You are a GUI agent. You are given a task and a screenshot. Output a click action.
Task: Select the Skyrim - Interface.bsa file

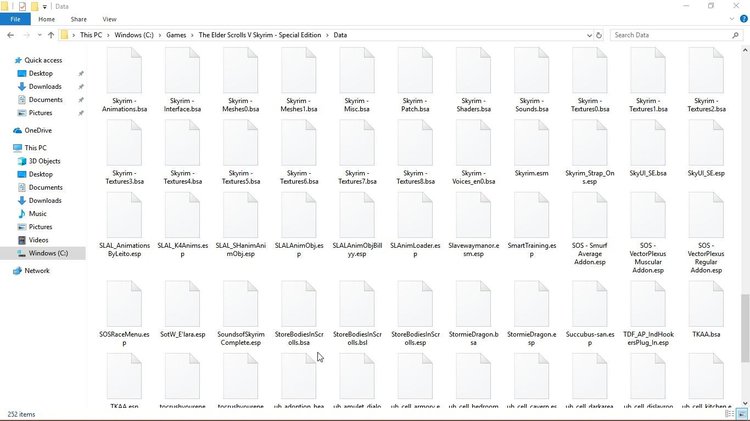coord(182,80)
